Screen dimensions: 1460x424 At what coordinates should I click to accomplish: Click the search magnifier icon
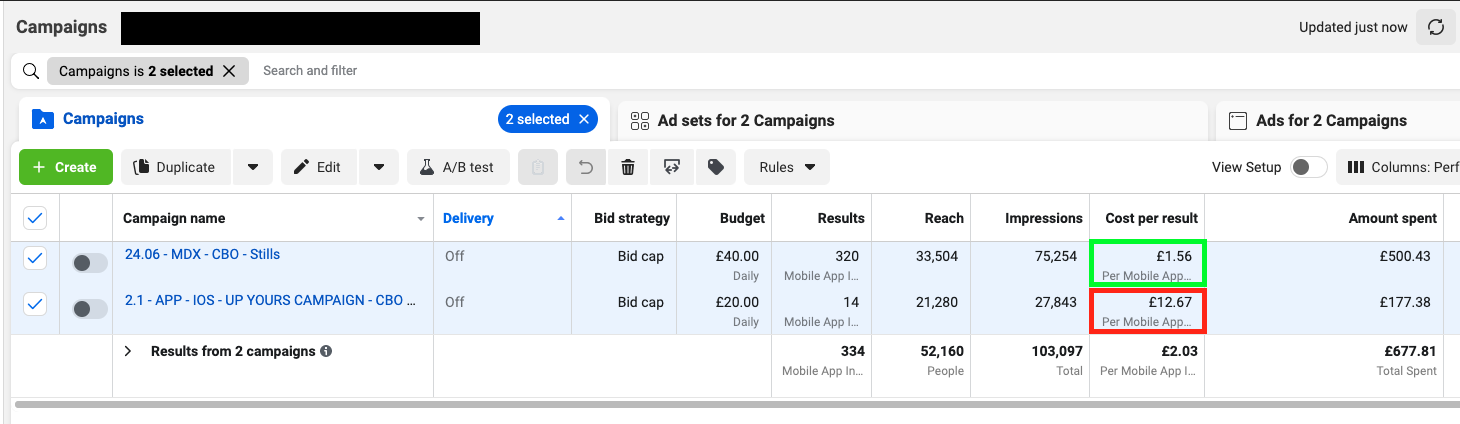coord(31,71)
